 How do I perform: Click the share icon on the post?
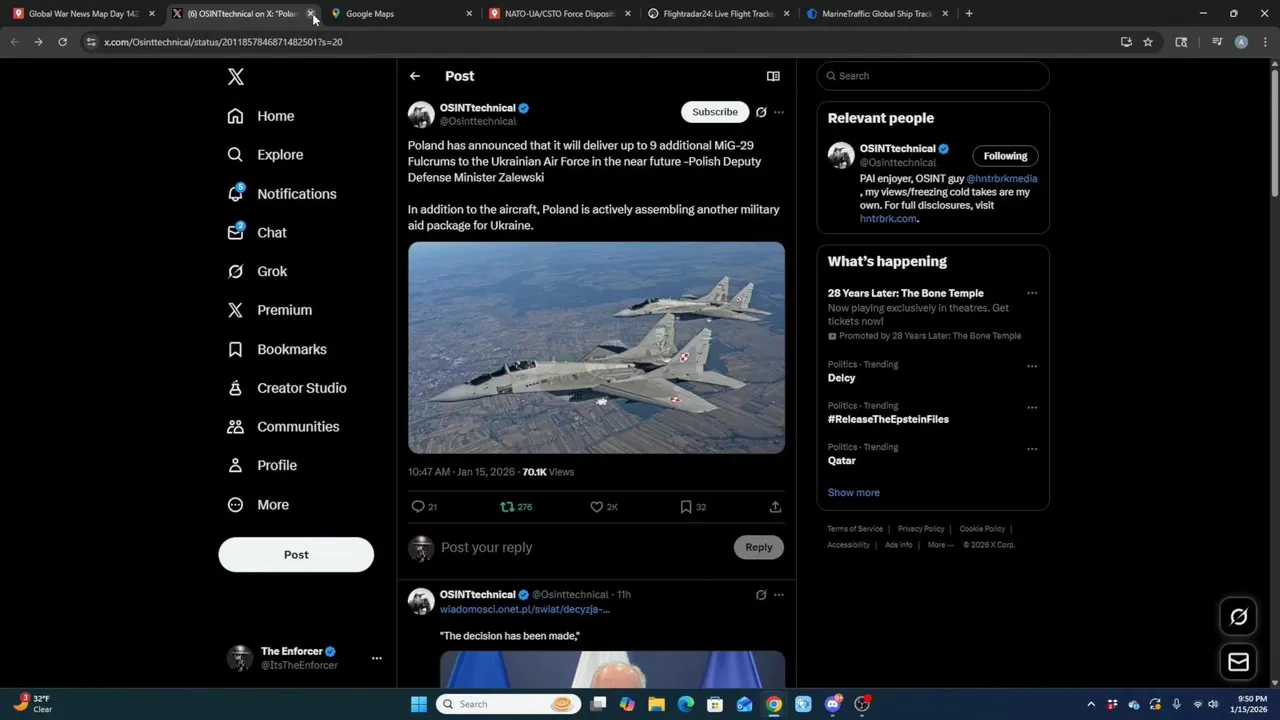tap(775, 507)
